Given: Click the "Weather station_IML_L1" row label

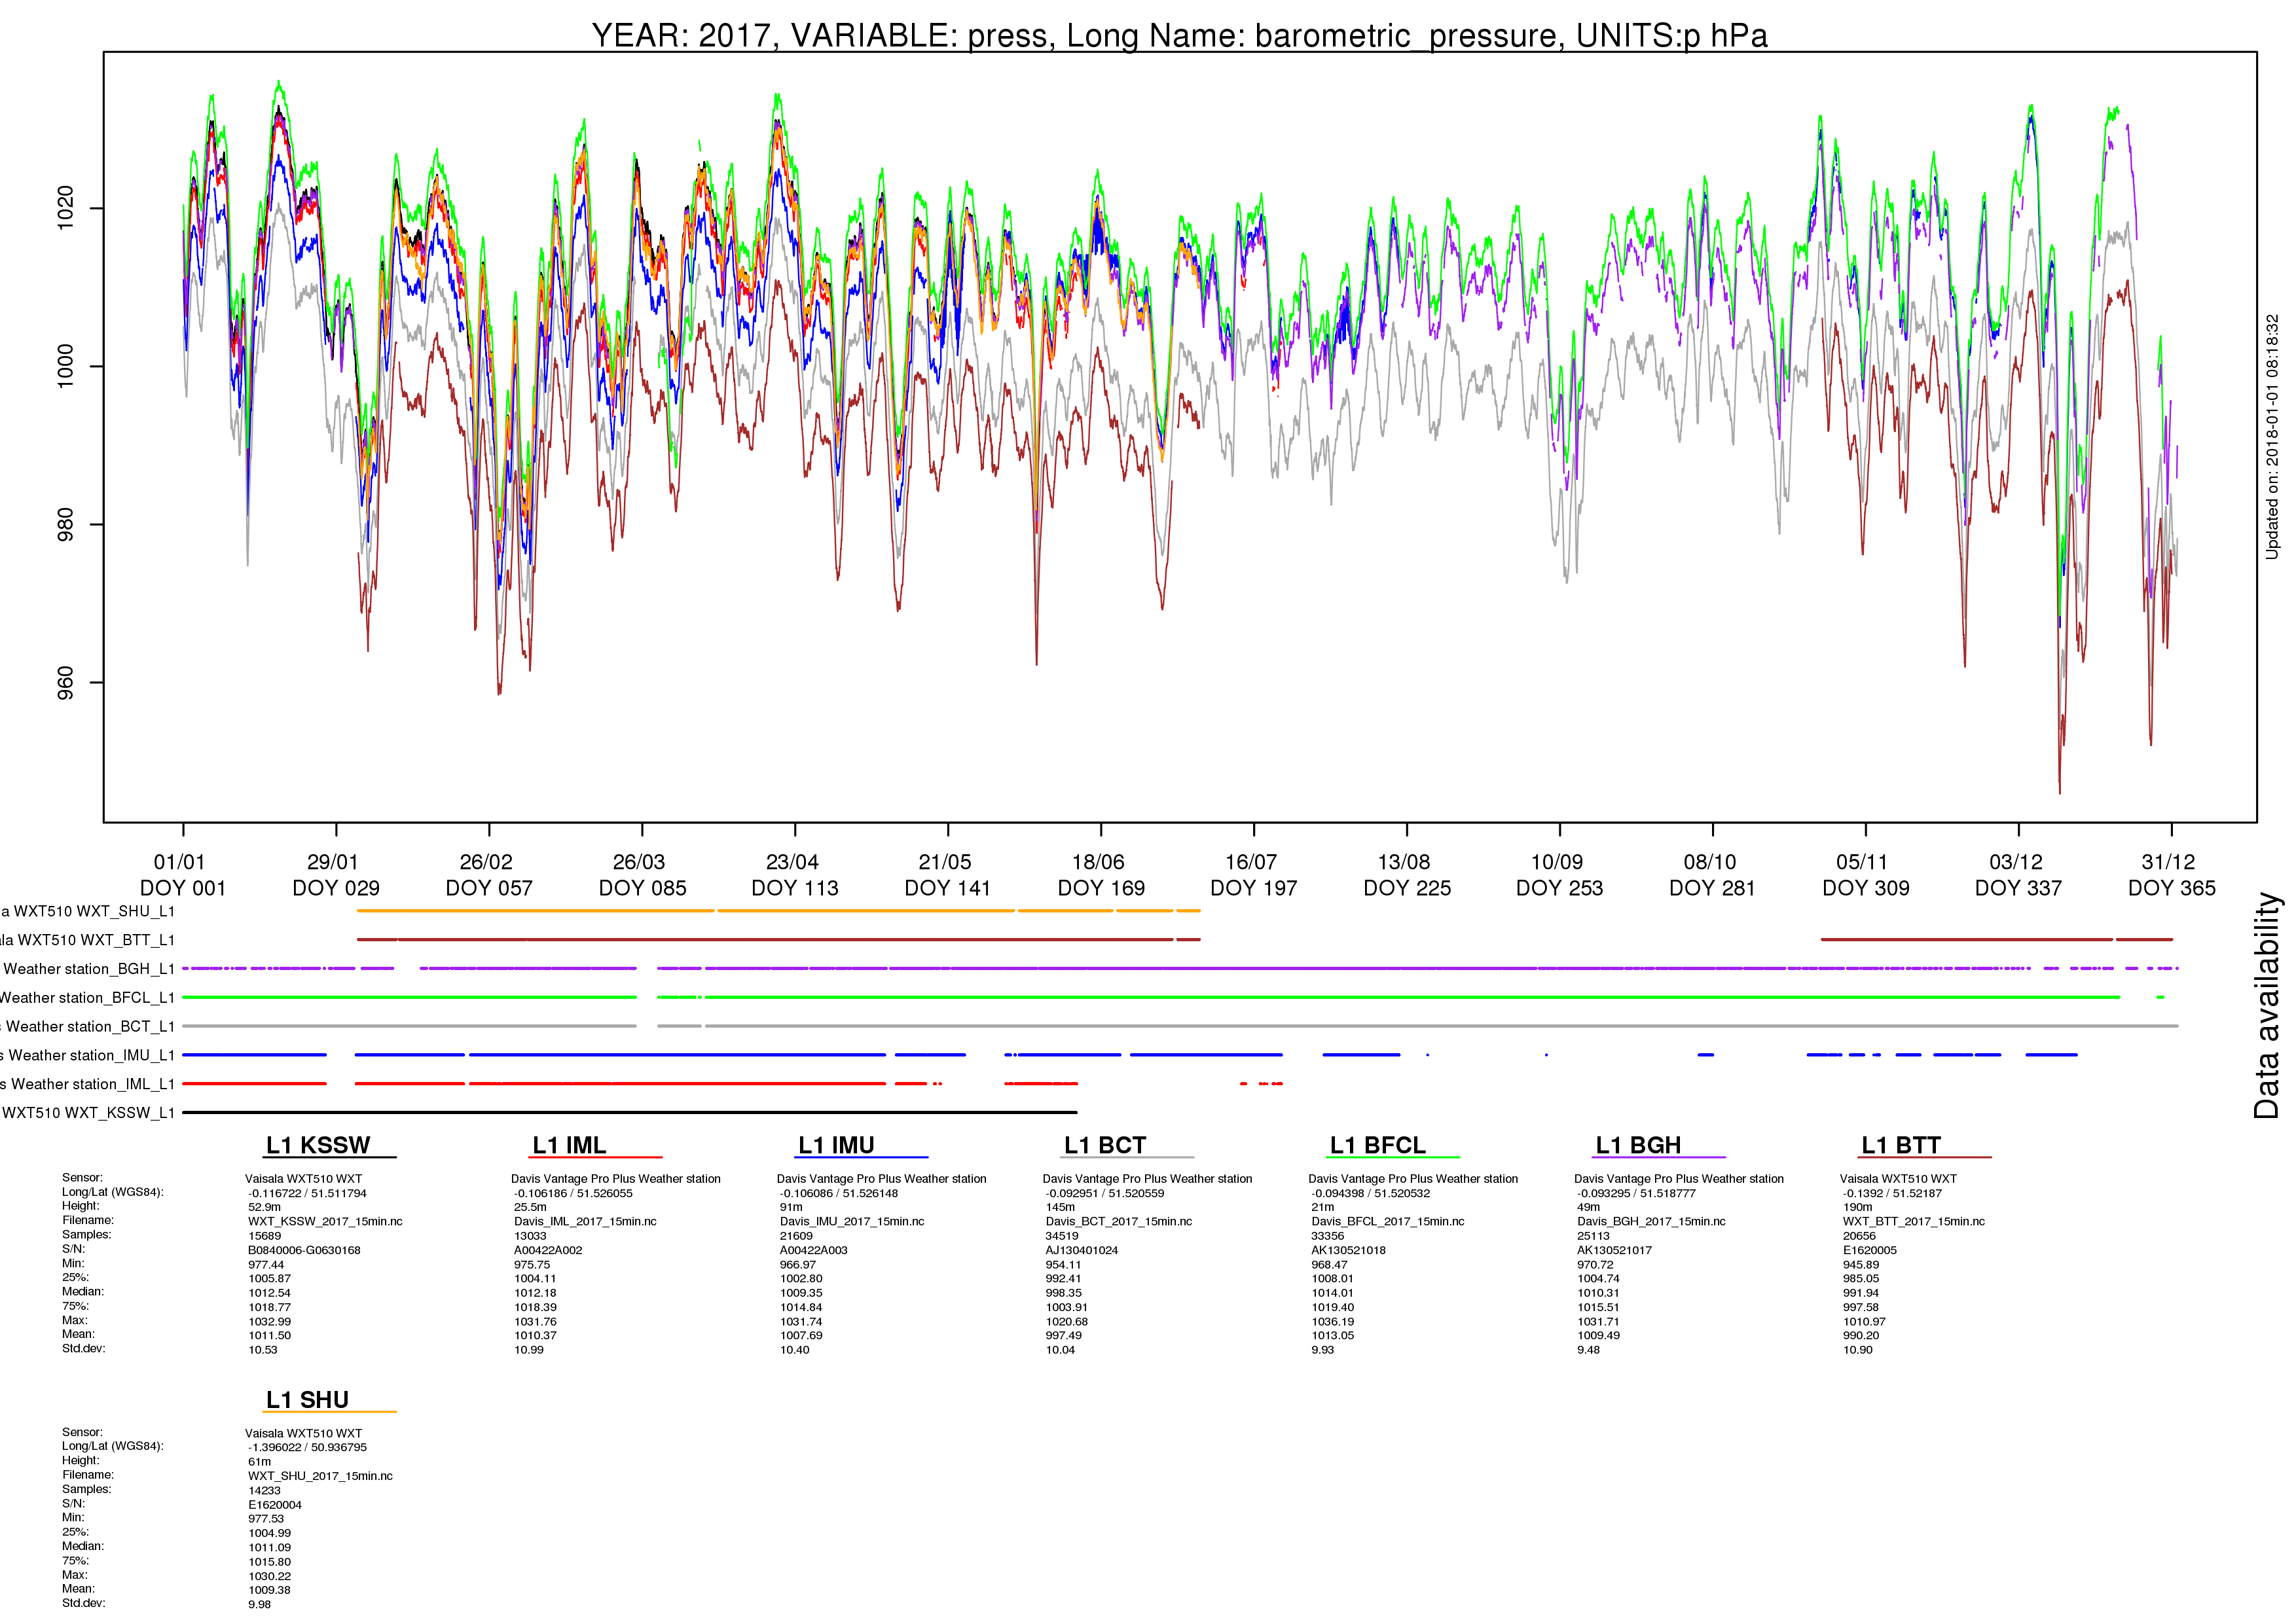Looking at the screenshot, I should 88,1084.
